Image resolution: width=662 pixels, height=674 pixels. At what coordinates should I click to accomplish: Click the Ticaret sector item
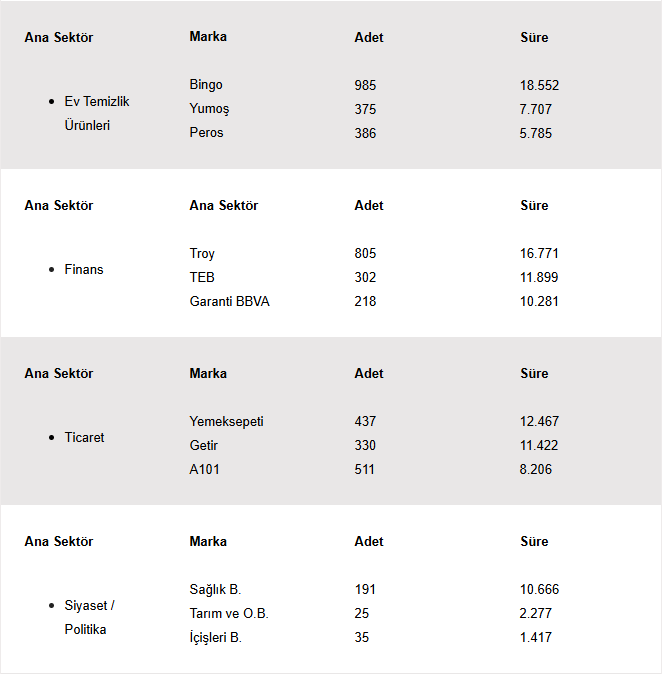(84, 437)
